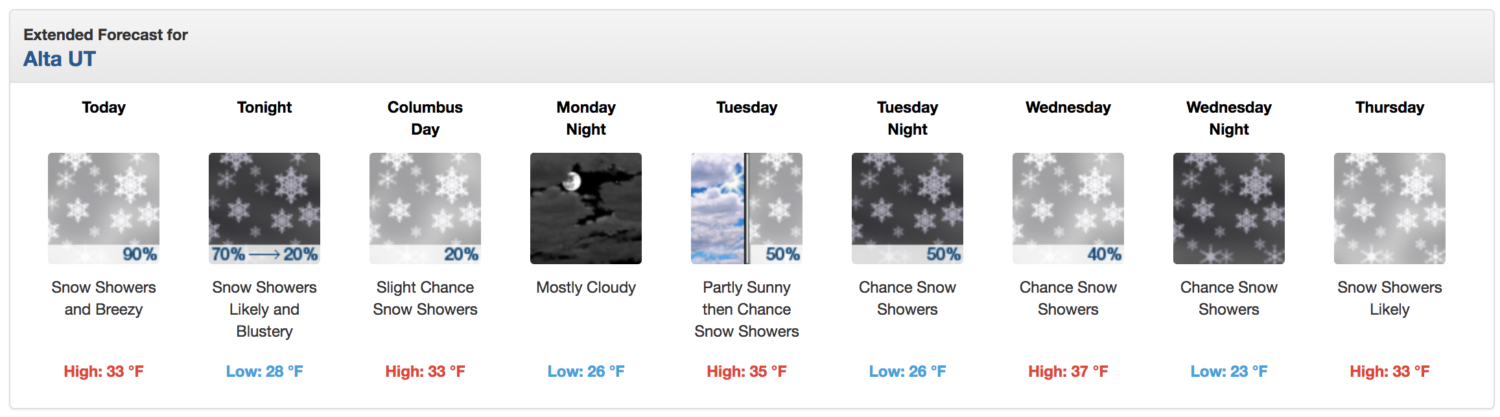Select Tuesday's partly sunny then snow icon
1500x417 pixels.
(x=747, y=208)
